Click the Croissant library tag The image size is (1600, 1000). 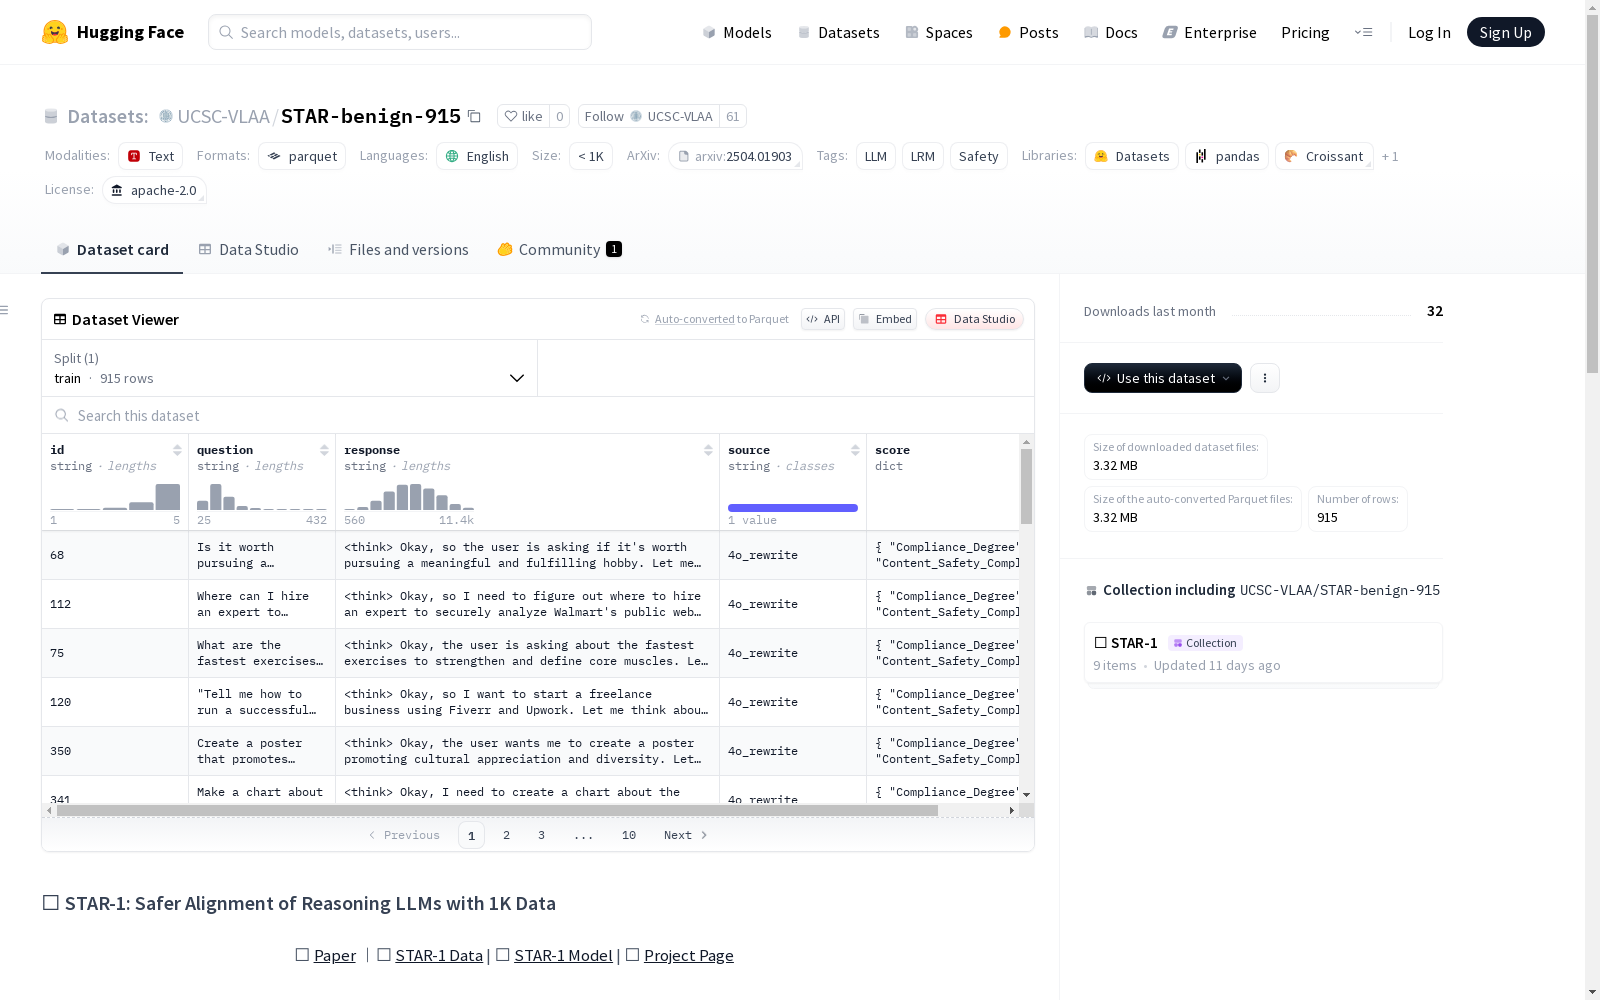1324,156
